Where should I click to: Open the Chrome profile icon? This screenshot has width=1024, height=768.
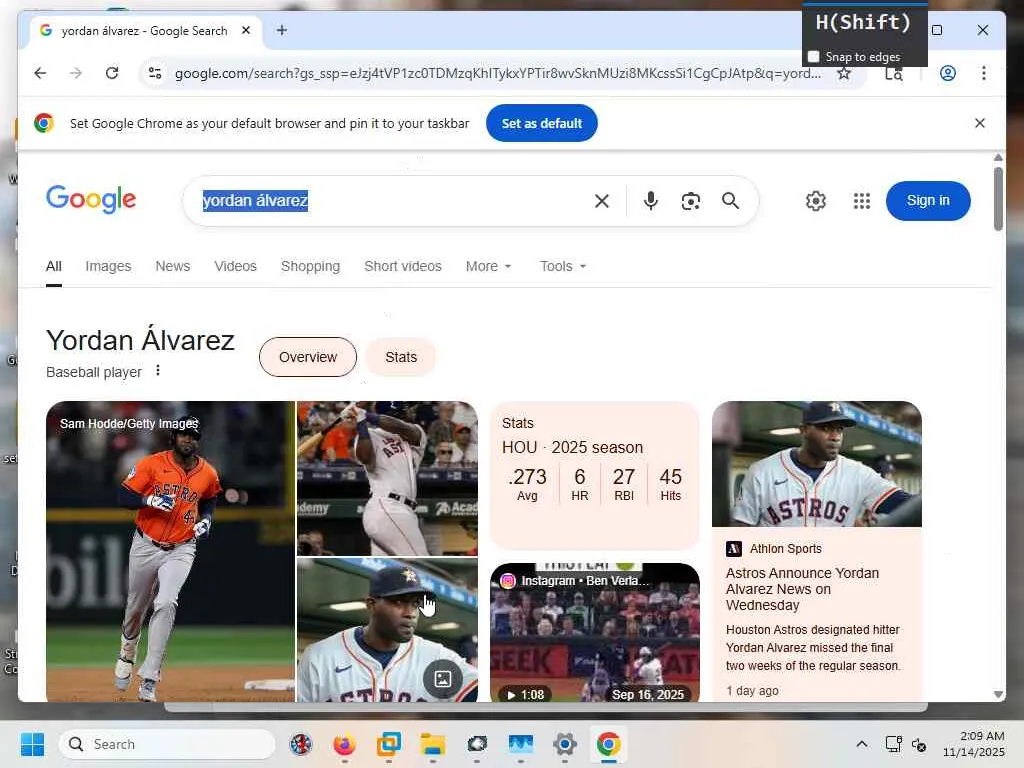coord(948,73)
